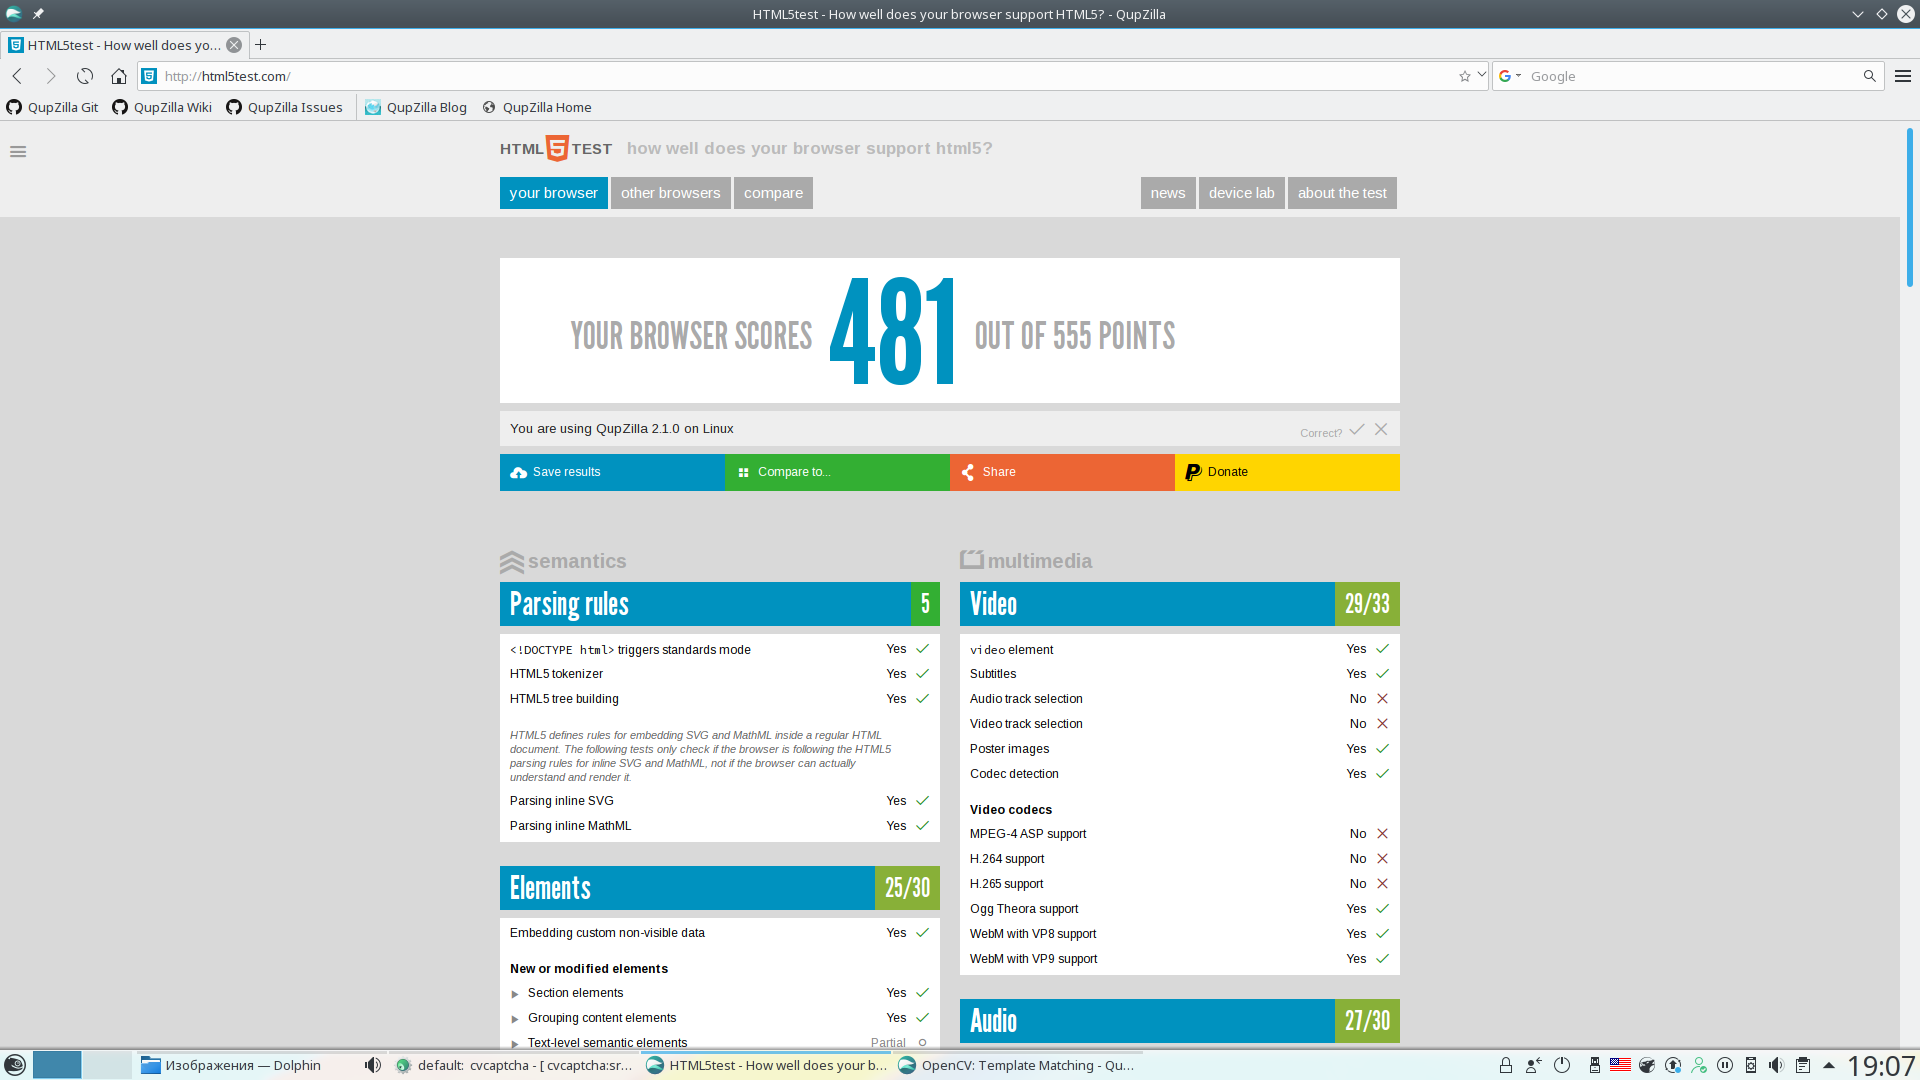
Task: Open the address bar history dropdown arrow
Action: [1482, 75]
